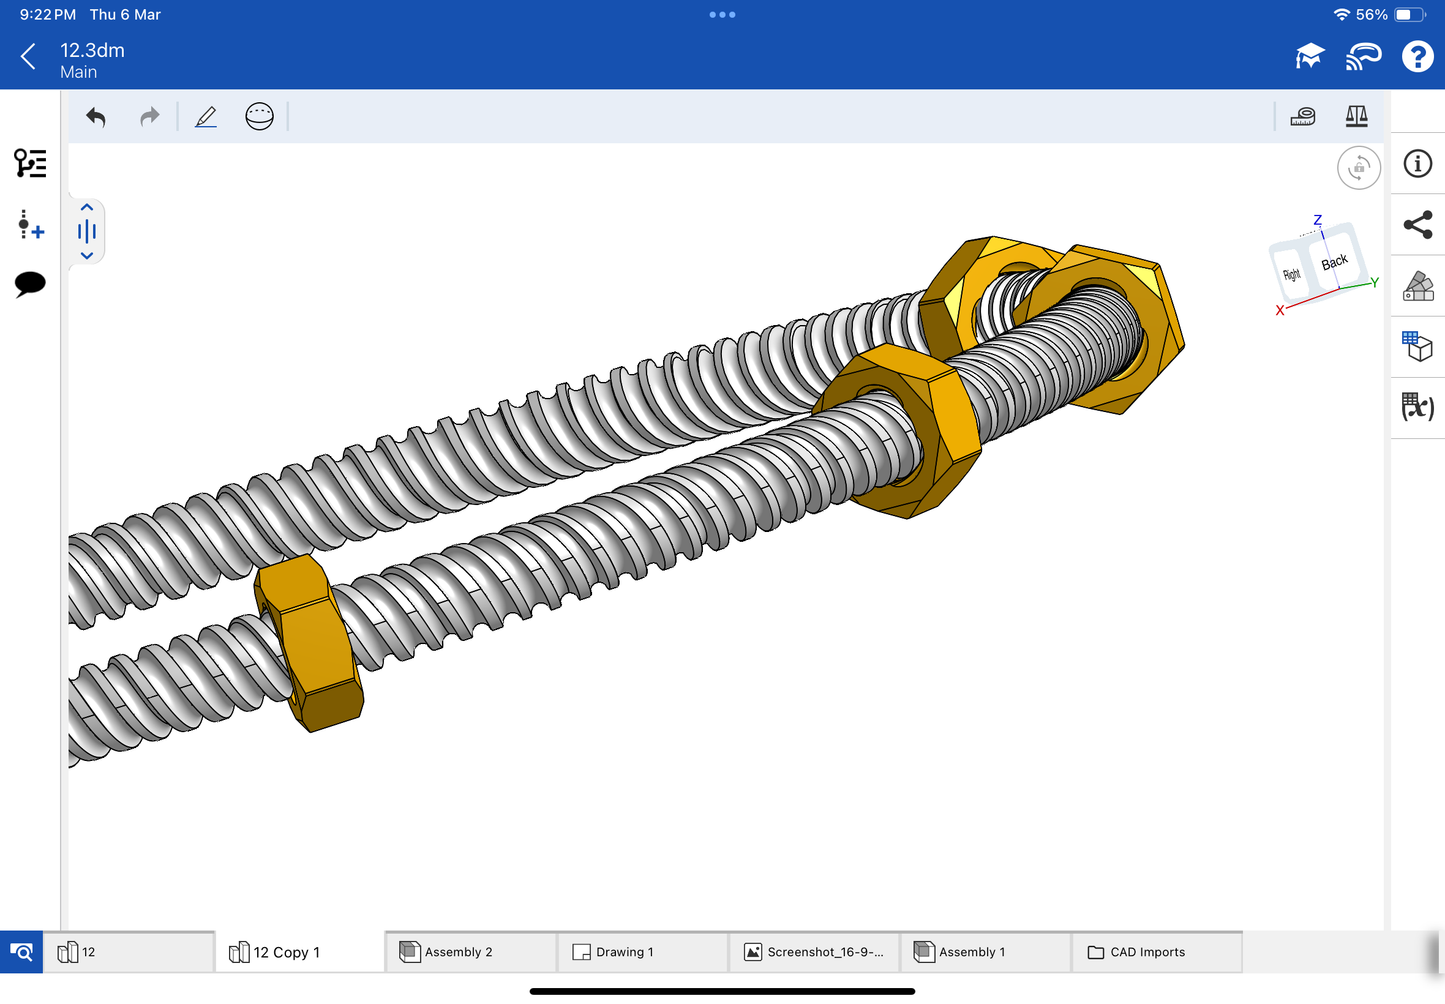
Task: Click the down chevron on the panel handle
Action: click(87, 256)
